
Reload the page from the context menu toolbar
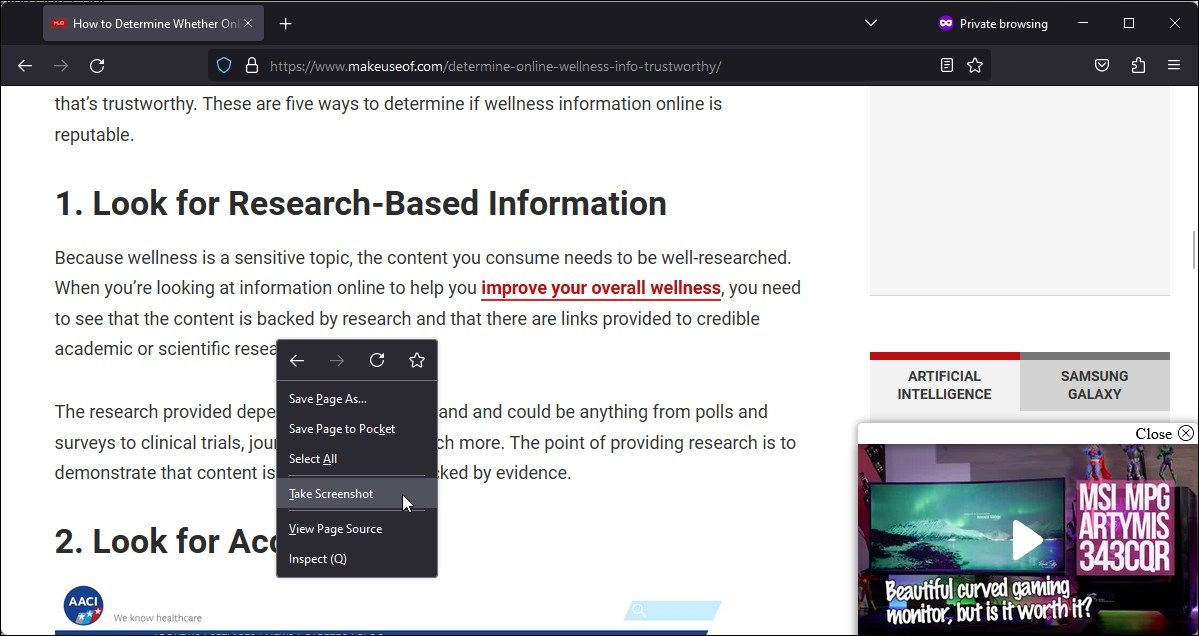tap(377, 360)
